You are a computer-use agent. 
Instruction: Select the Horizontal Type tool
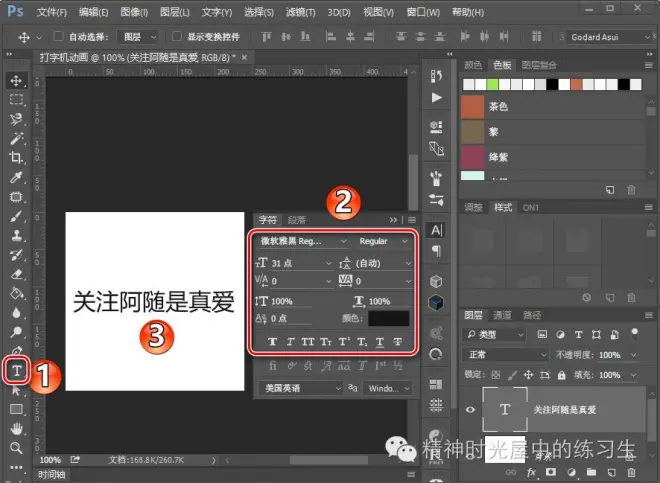pyautogui.click(x=16, y=371)
